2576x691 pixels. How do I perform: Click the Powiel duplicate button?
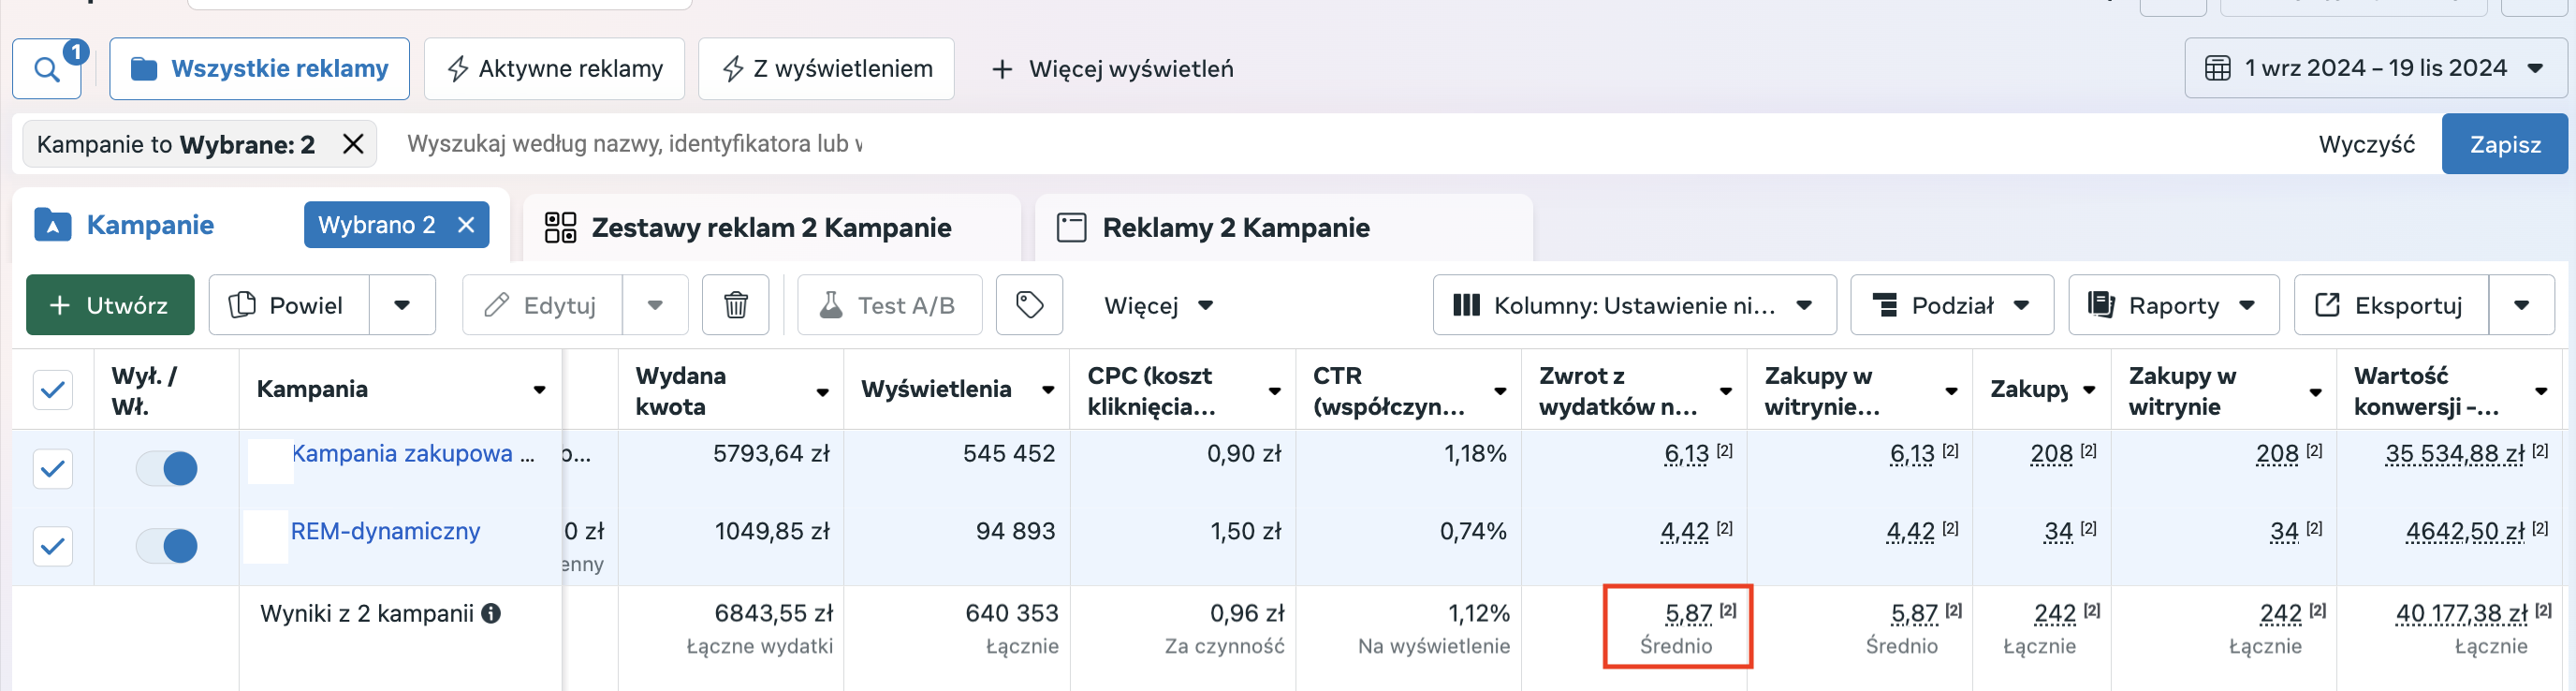coord(289,305)
